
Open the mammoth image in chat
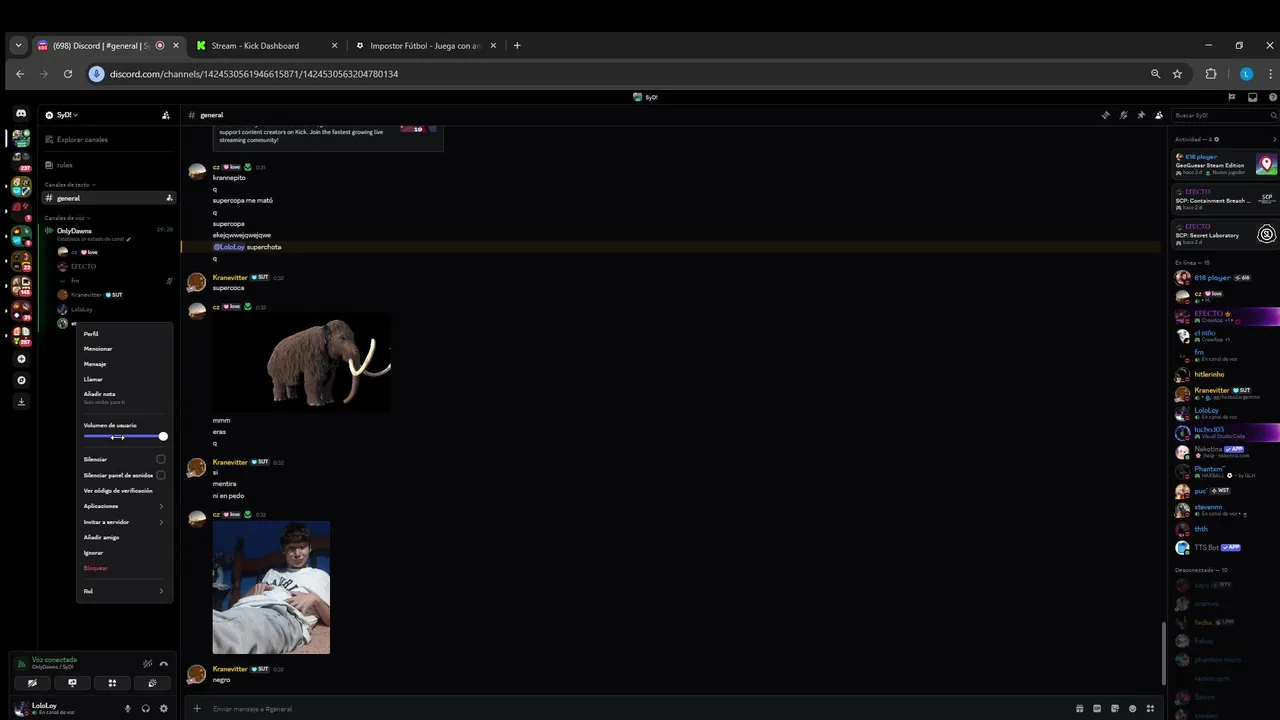click(302, 362)
